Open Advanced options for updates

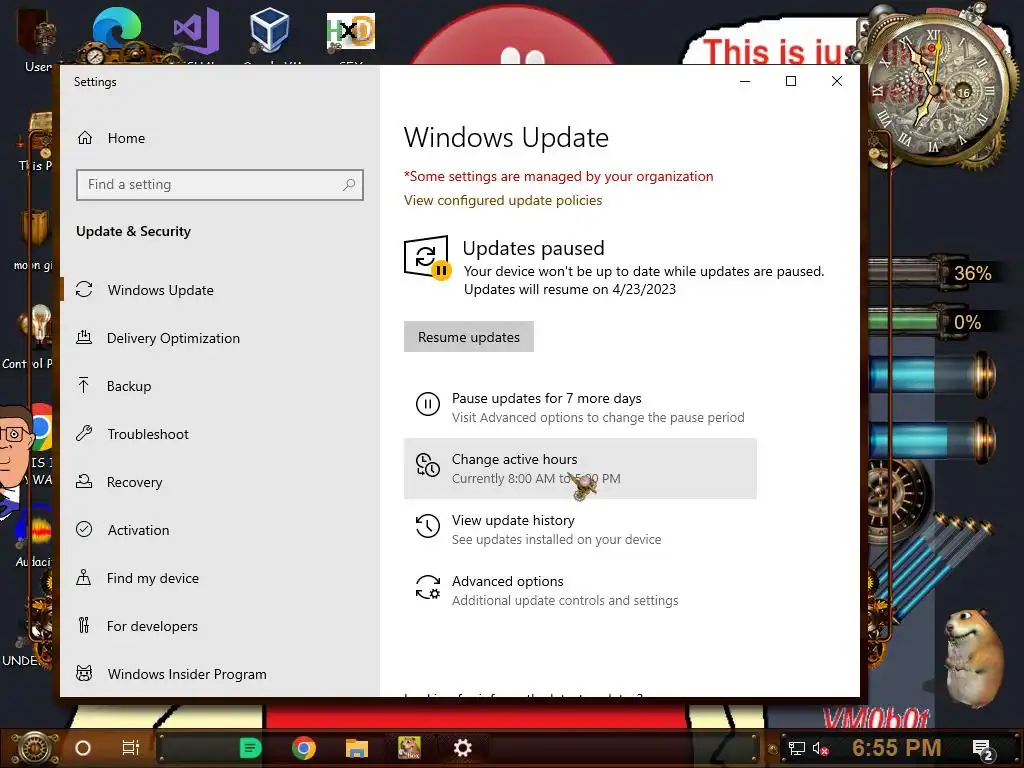580,590
